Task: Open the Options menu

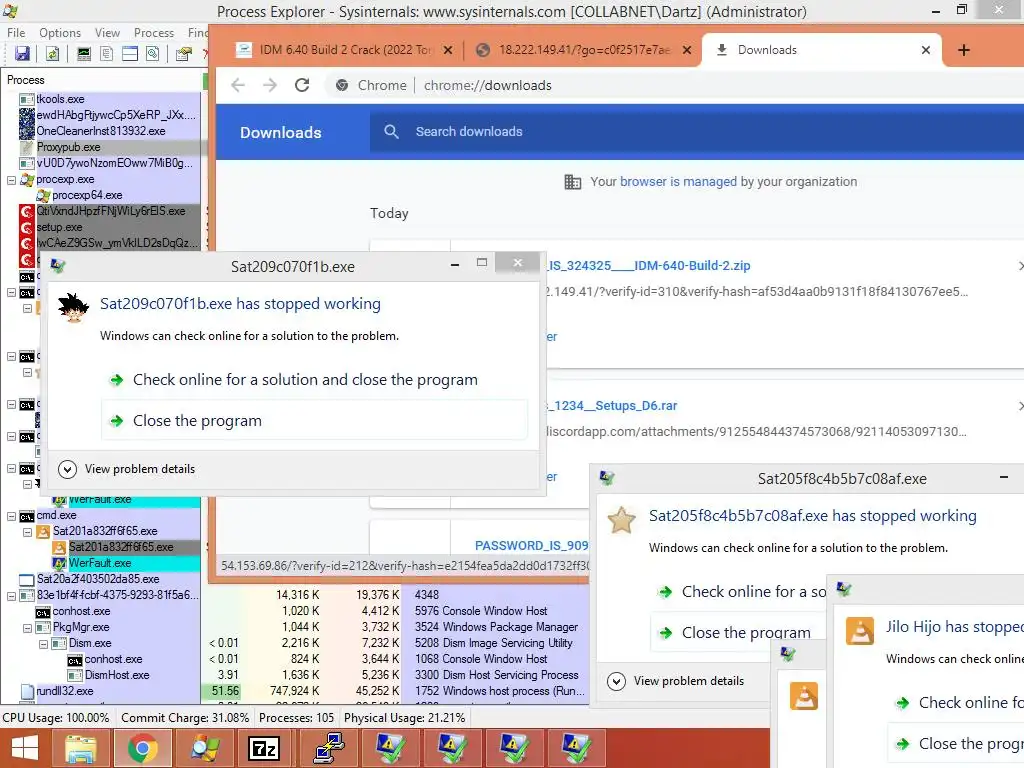Action: 60,33
